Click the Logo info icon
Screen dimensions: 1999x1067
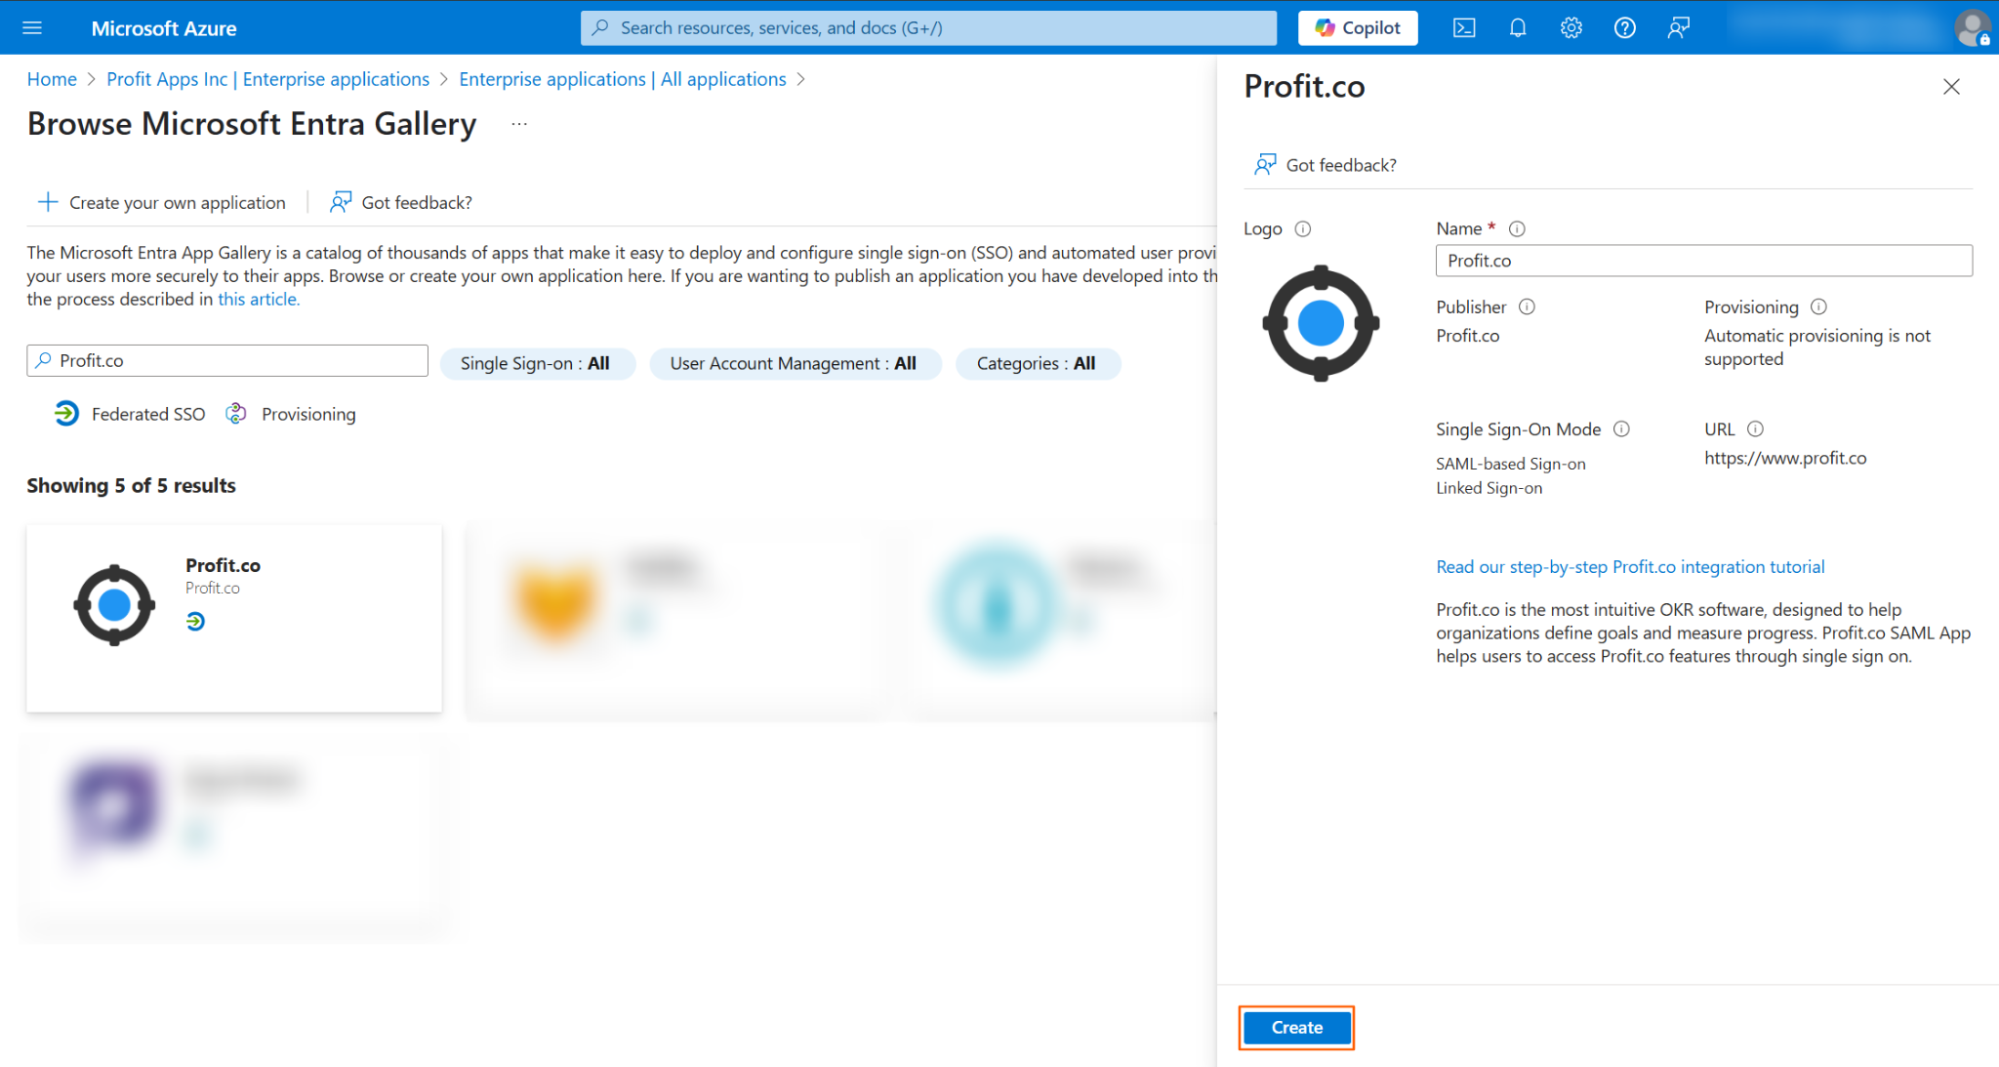[1303, 229]
